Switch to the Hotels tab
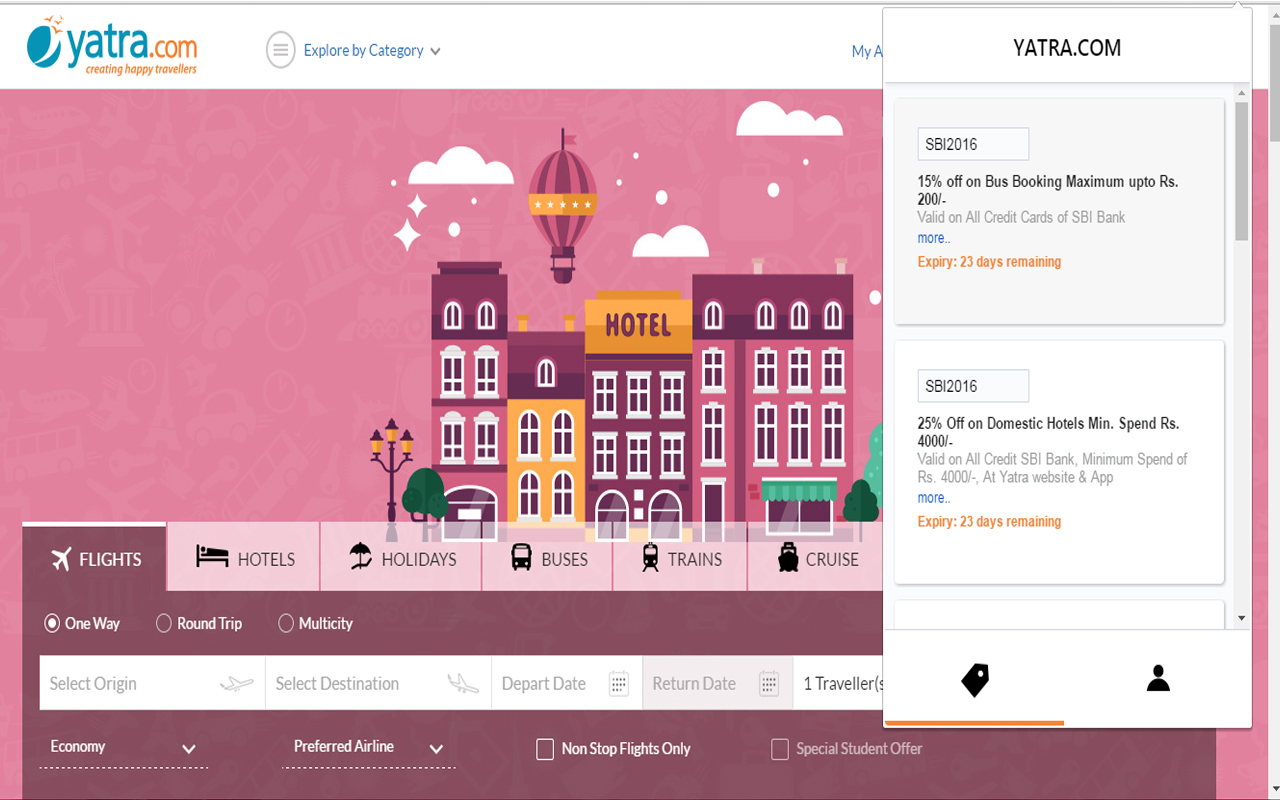Viewport: 1280px width, 800px height. pos(244,558)
